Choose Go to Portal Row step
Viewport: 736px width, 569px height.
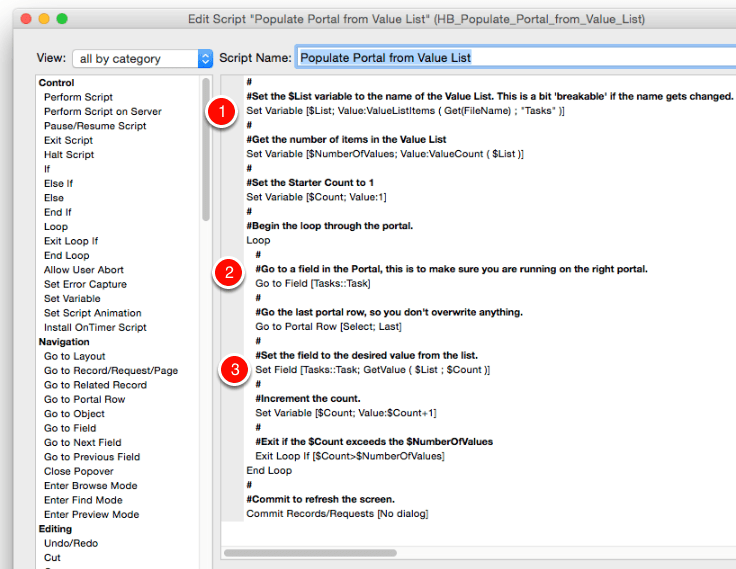point(85,399)
